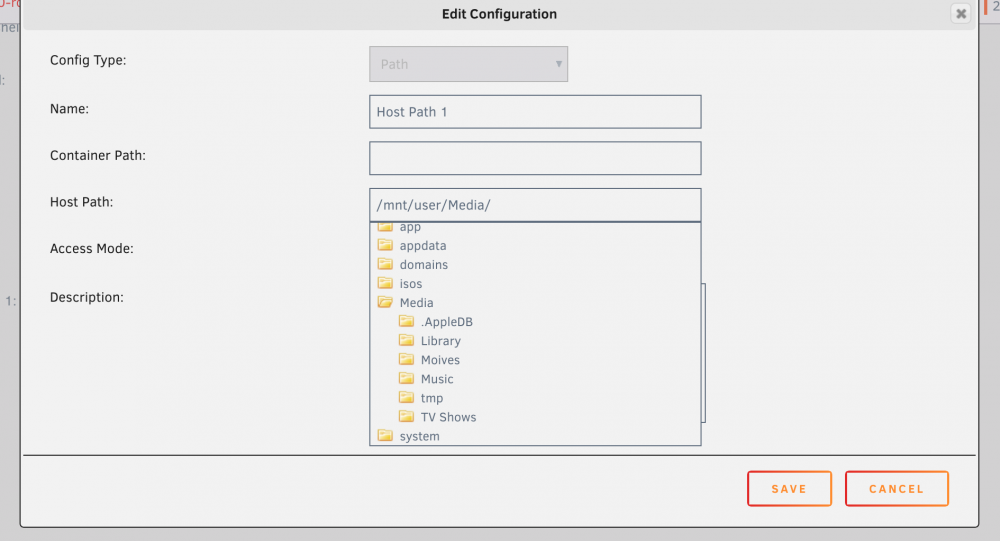Choose the tmp subfolder name
The width and height of the screenshot is (1000, 541).
[432, 399]
